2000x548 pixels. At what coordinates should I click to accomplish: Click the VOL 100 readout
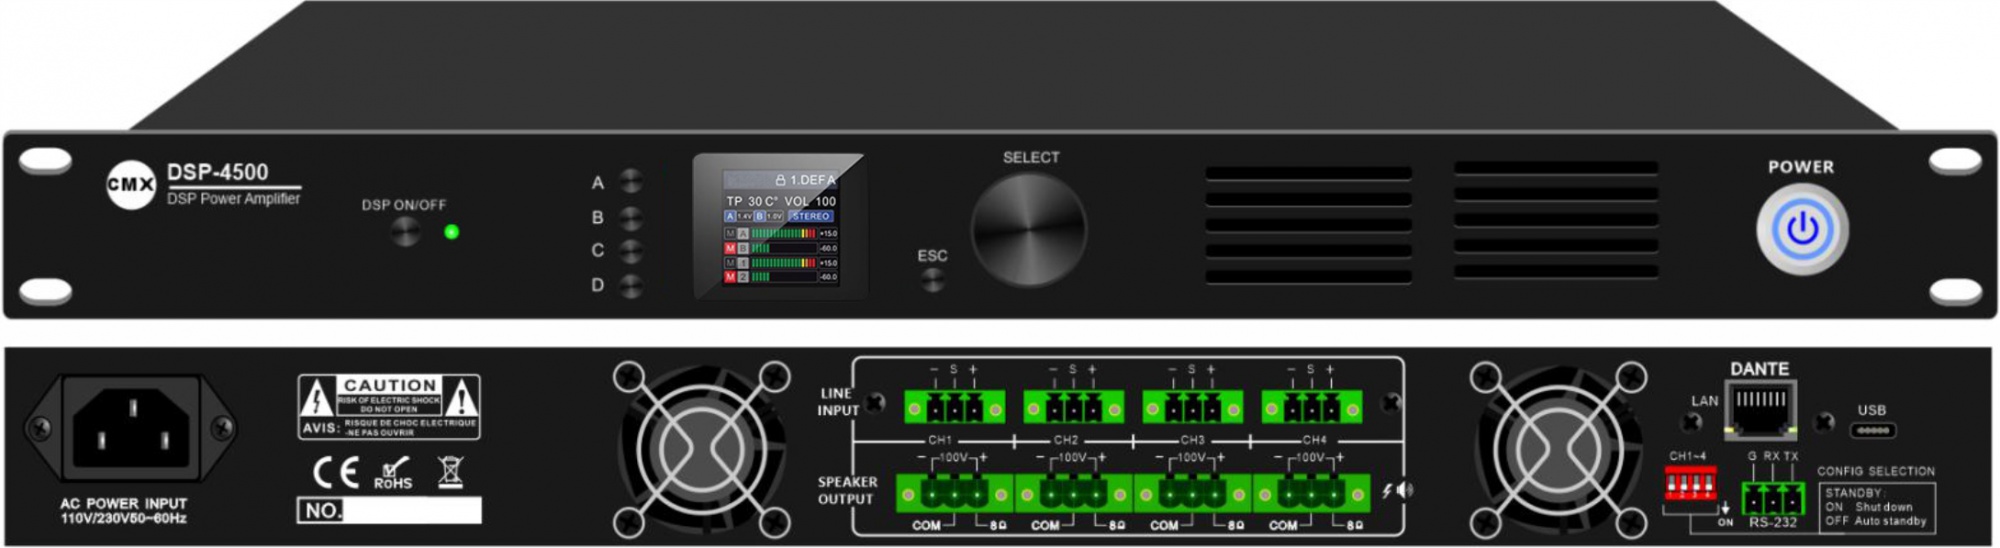pyautogui.click(x=810, y=201)
